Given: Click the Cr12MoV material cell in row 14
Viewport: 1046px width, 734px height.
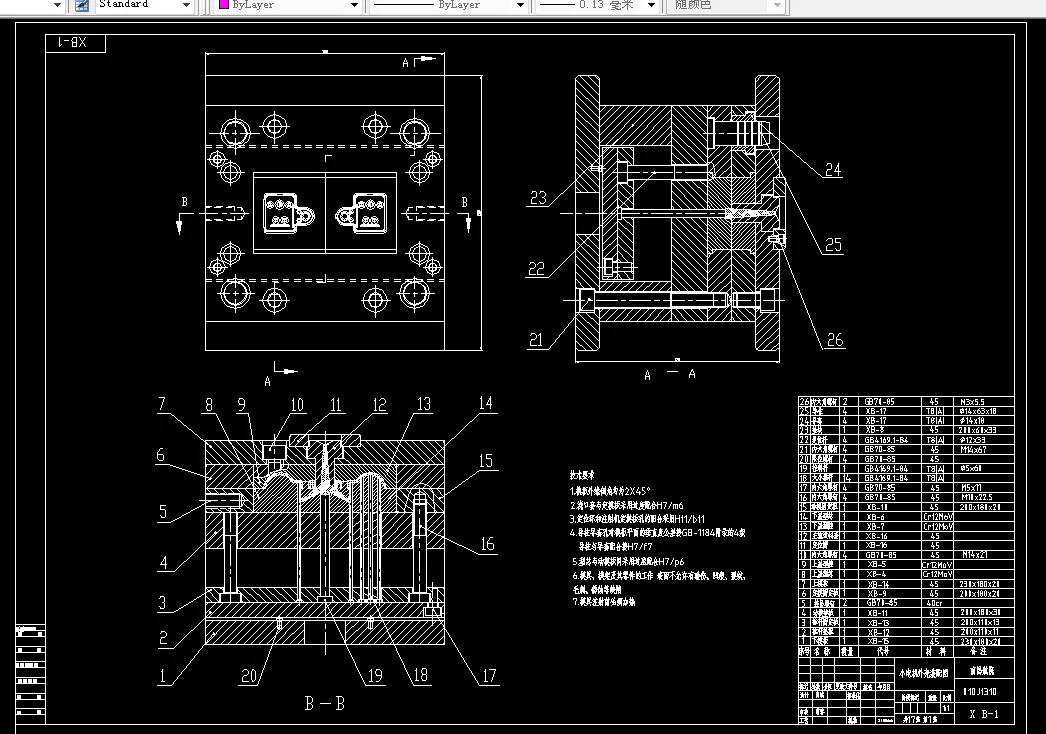Looking at the screenshot, I should click(x=937, y=516).
